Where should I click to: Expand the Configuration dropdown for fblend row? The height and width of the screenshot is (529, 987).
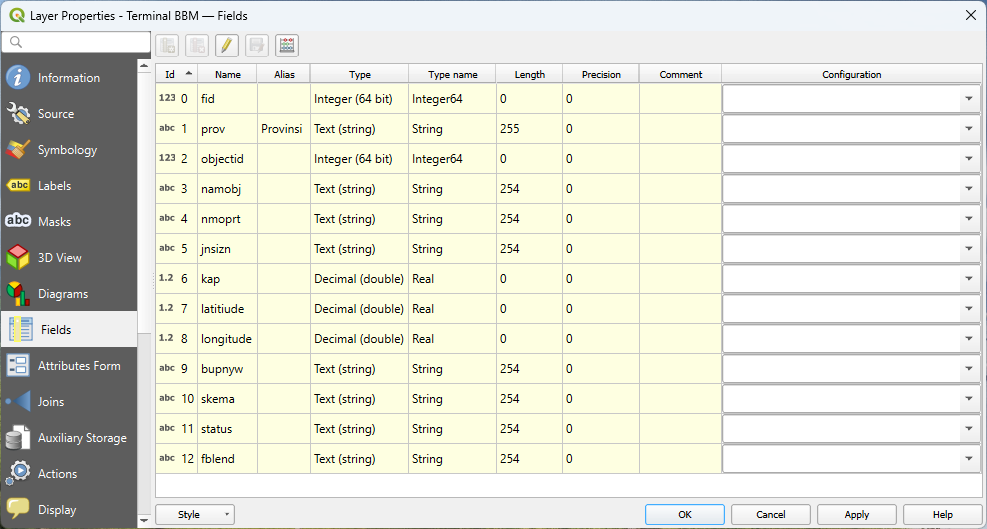click(968, 459)
